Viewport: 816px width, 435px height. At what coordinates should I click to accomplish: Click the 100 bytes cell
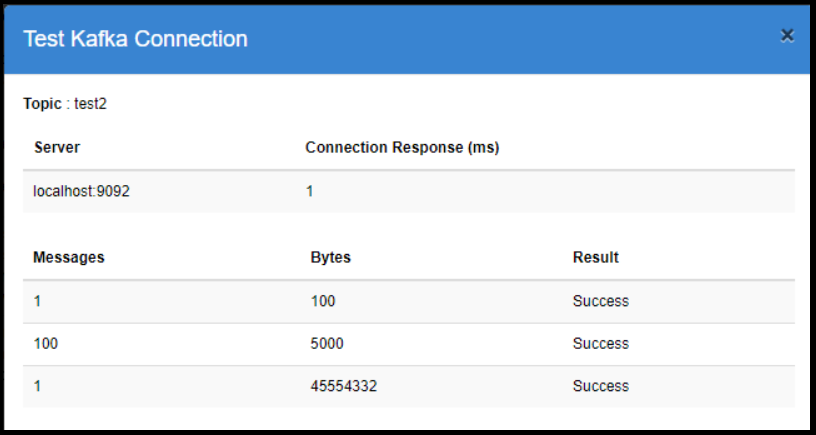point(323,301)
